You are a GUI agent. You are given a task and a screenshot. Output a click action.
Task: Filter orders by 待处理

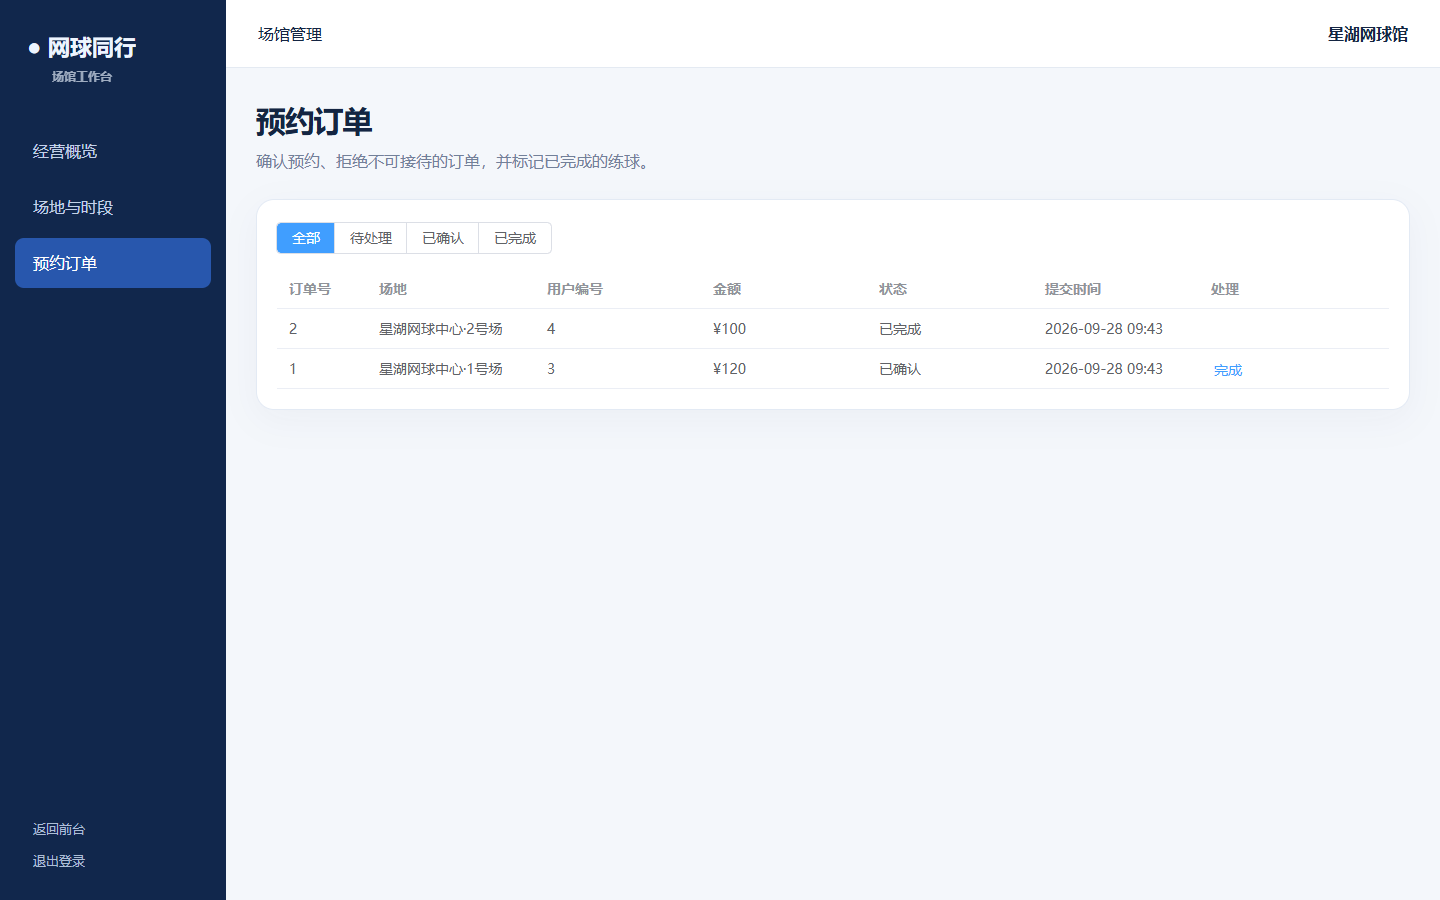pyautogui.click(x=371, y=238)
